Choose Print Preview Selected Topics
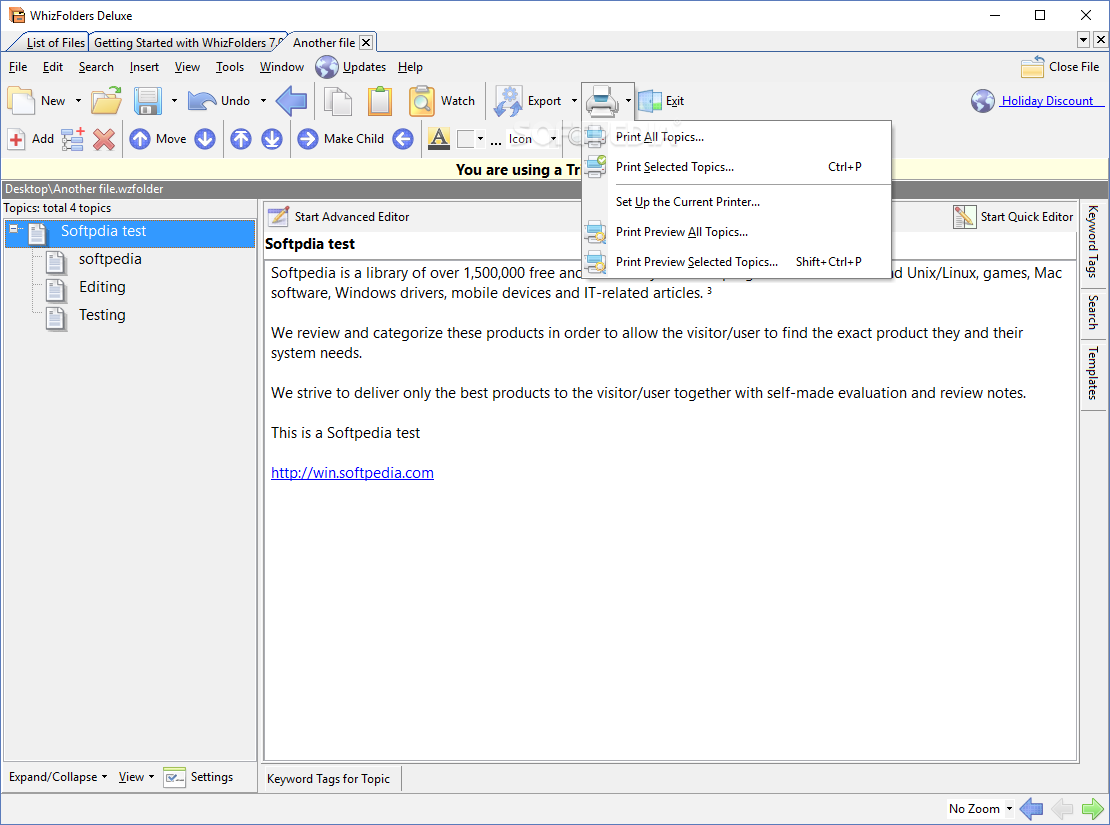Screen dimensions: 1110x825 (x=736, y=261)
